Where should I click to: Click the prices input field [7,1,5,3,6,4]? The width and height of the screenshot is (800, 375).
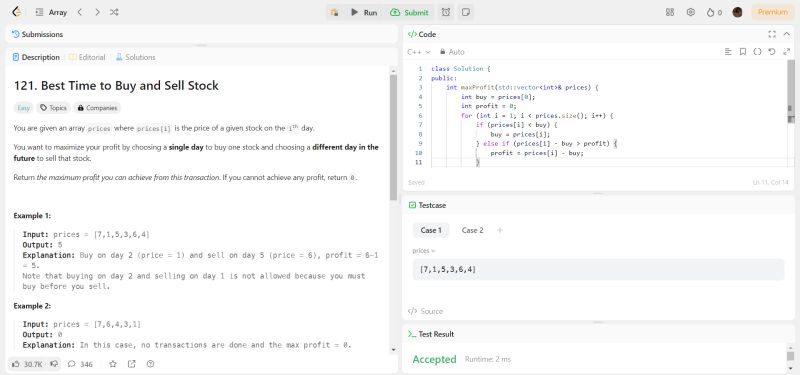click(598, 269)
